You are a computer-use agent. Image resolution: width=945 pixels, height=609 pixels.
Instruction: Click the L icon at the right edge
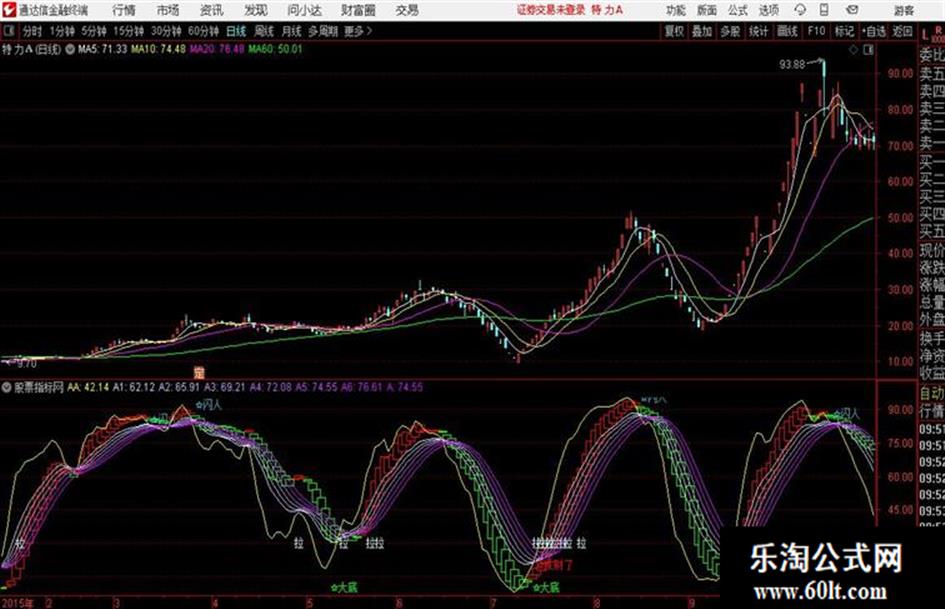coord(925,35)
